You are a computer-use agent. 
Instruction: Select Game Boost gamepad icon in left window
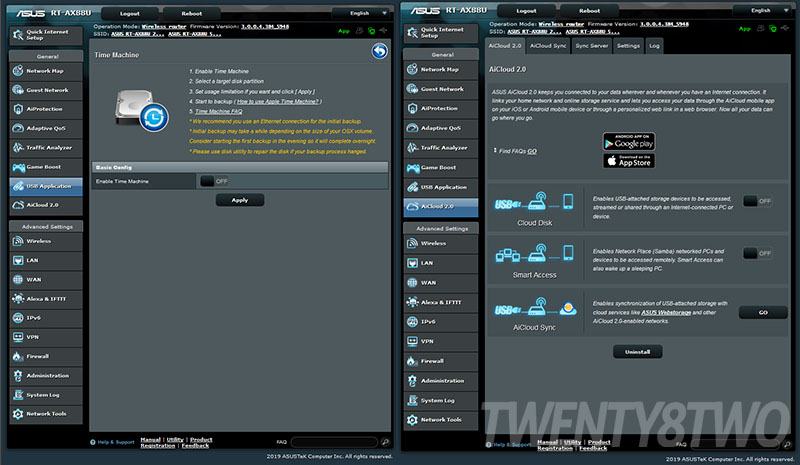[x=18, y=167]
